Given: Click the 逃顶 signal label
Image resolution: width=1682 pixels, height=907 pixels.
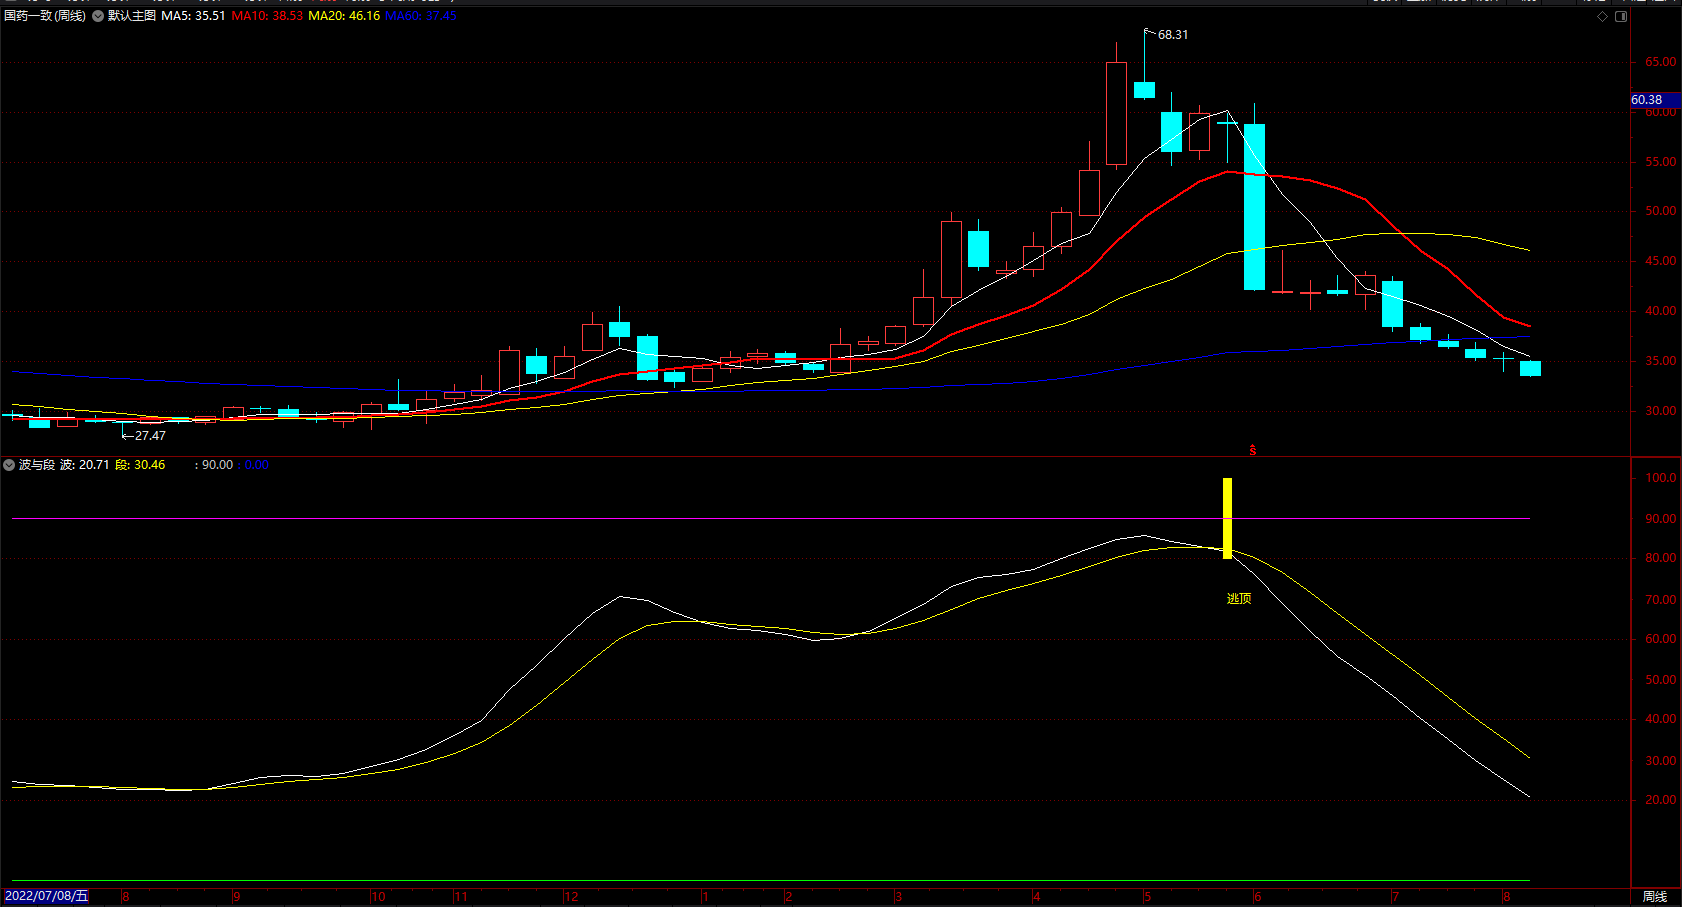Looking at the screenshot, I should pyautogui.click(x=1239, y=598).
